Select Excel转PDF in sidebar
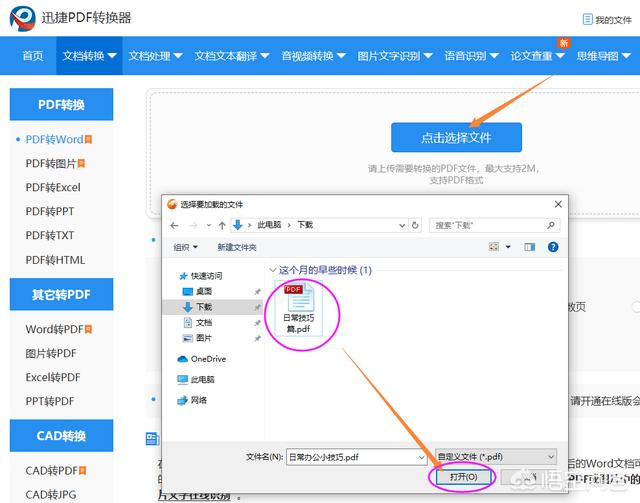Image resolution: width=640 pixels, height=503 pixels. point(53,377)
